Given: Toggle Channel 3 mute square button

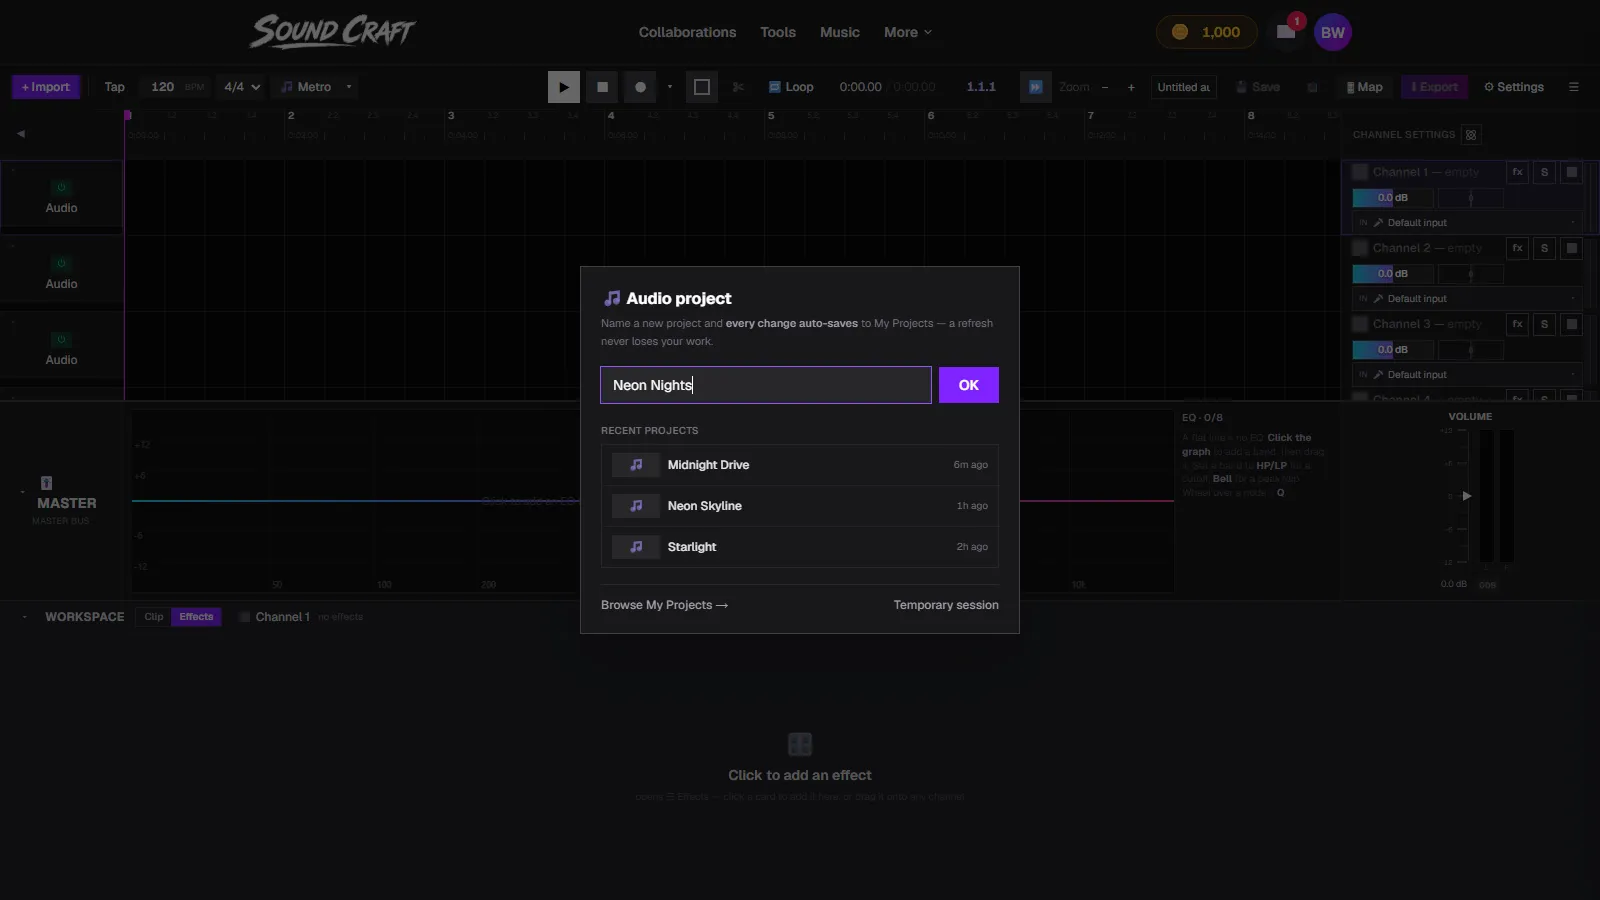Looking at the screenshot, I should [1571, 324].
